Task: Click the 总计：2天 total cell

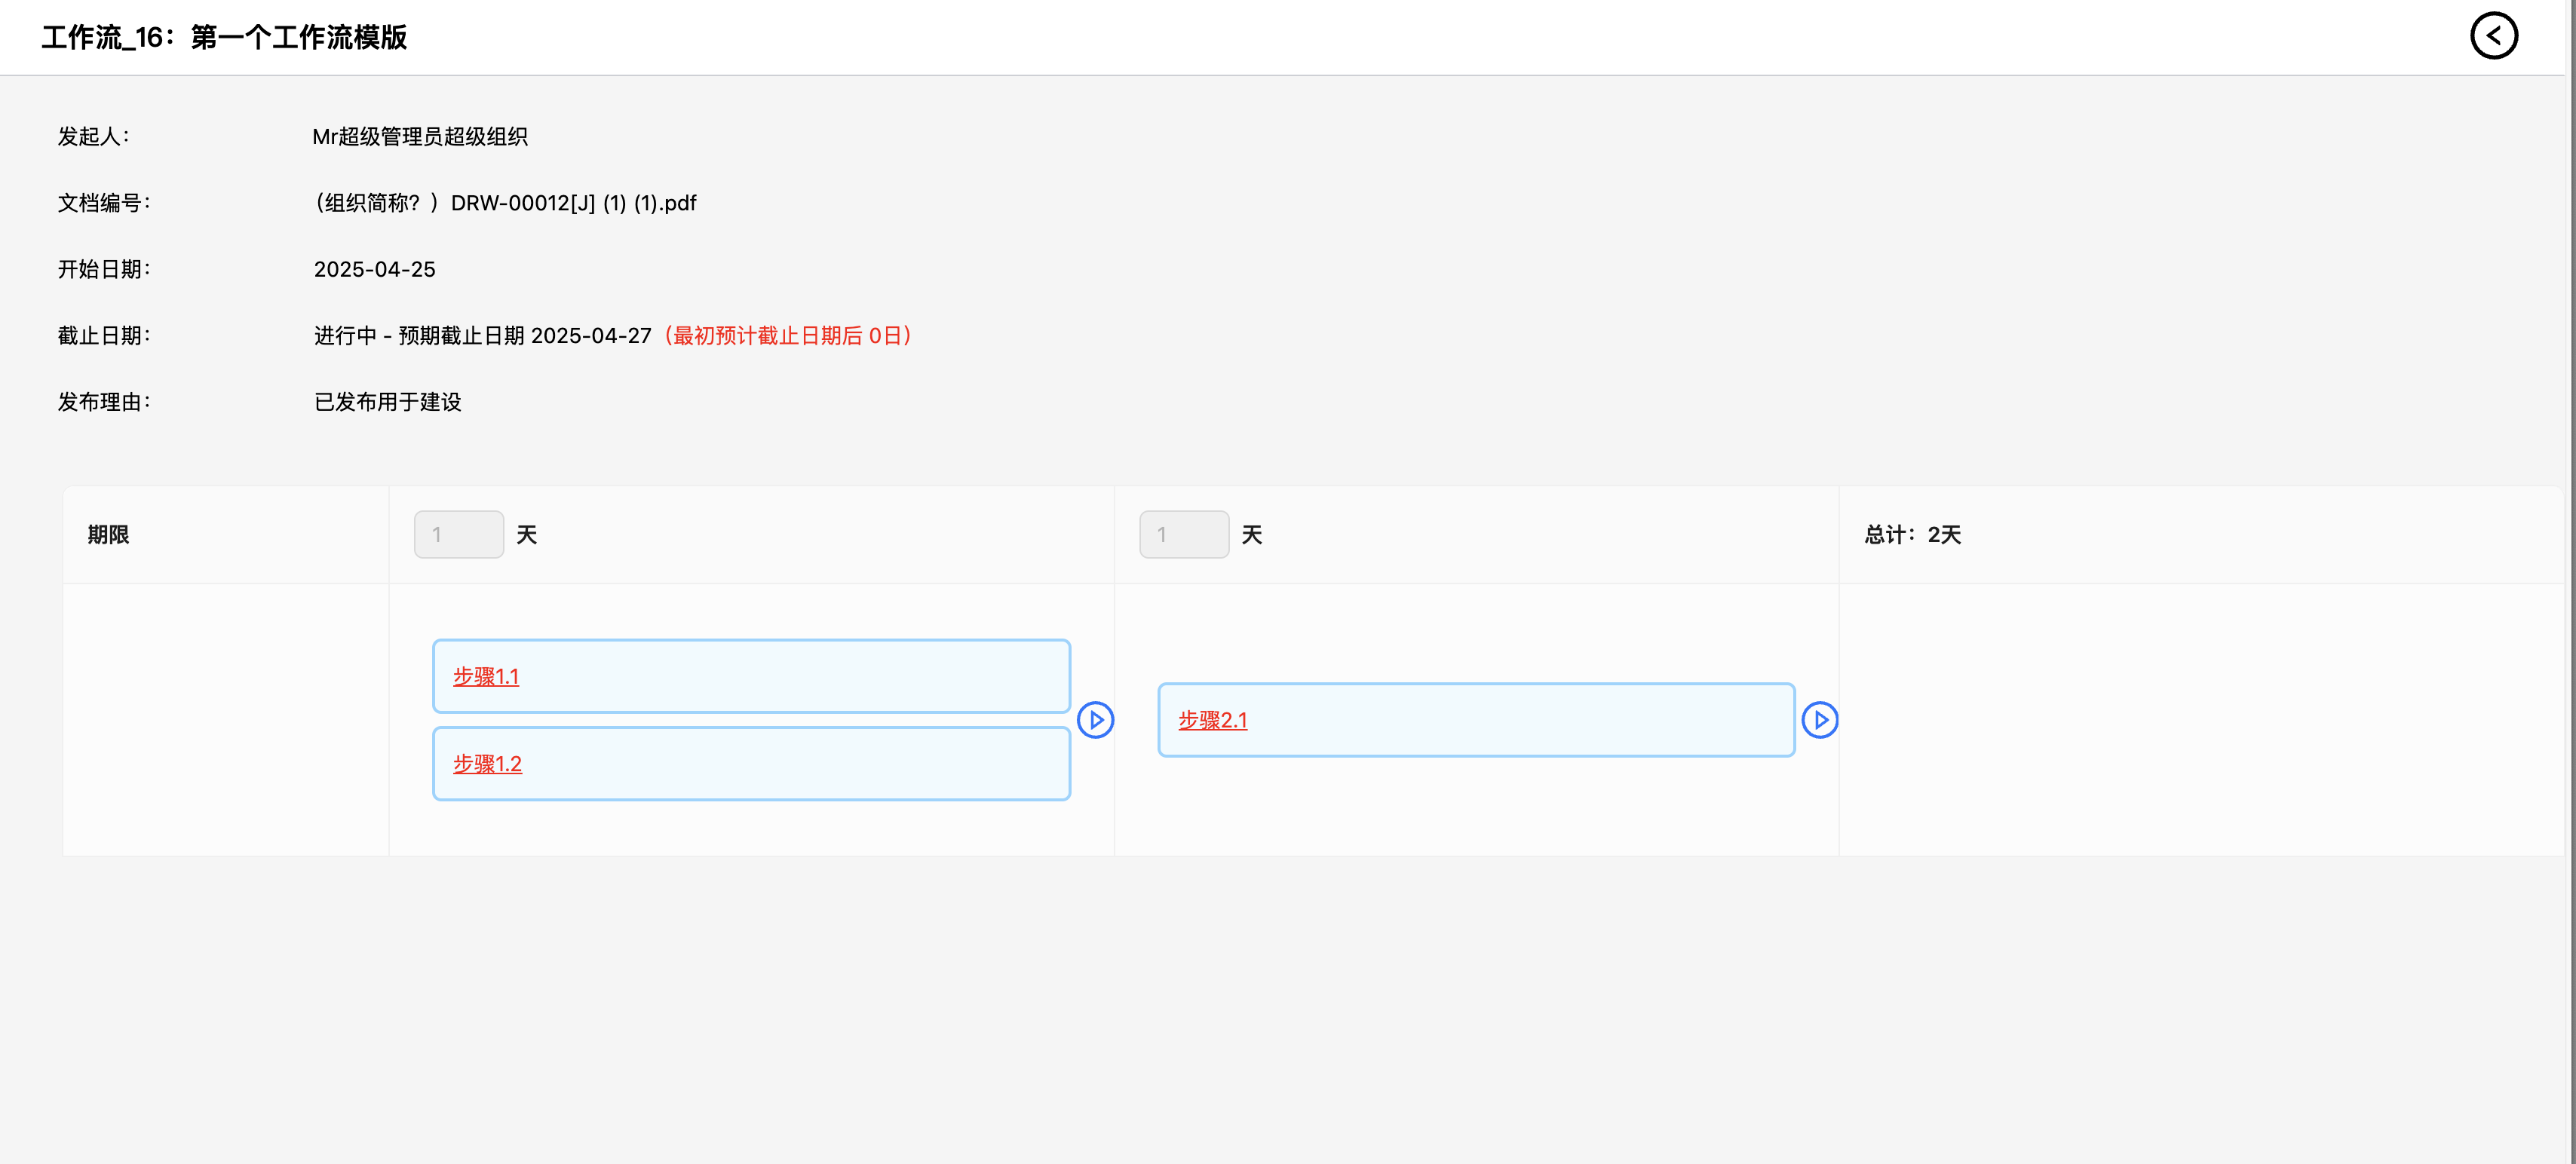Action: tap(1912, 535)
